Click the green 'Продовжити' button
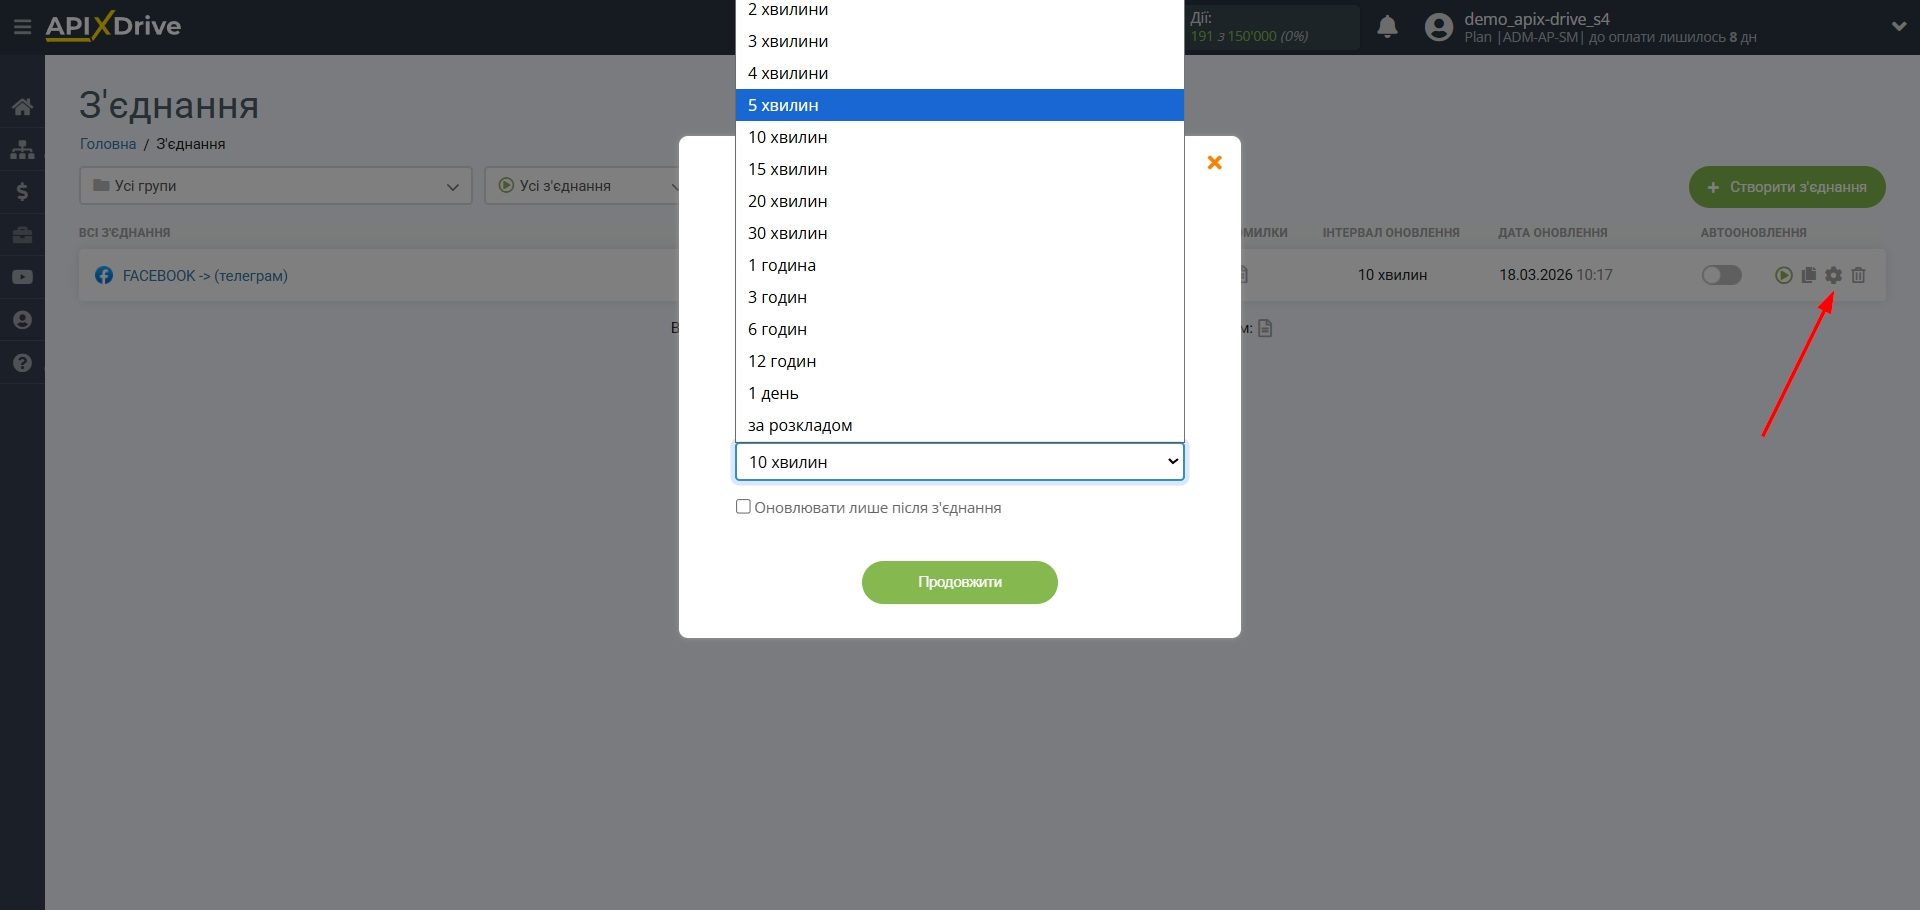 [960, 582]
